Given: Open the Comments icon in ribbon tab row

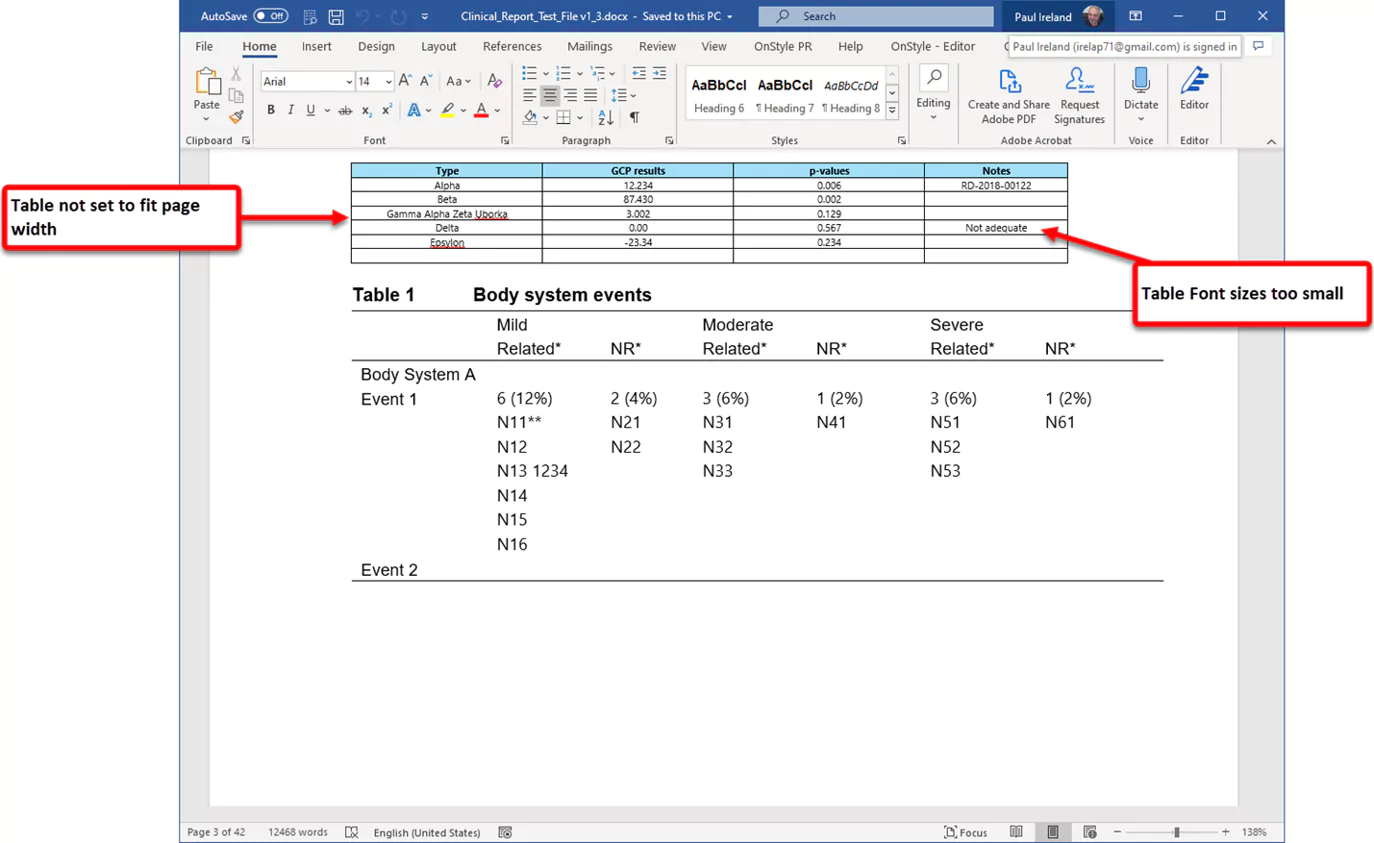Looking at the screenshot, I should (1259, 46).
